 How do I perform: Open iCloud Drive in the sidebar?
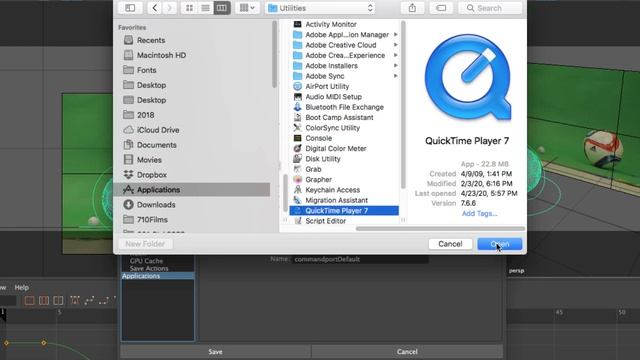point(158,130)
